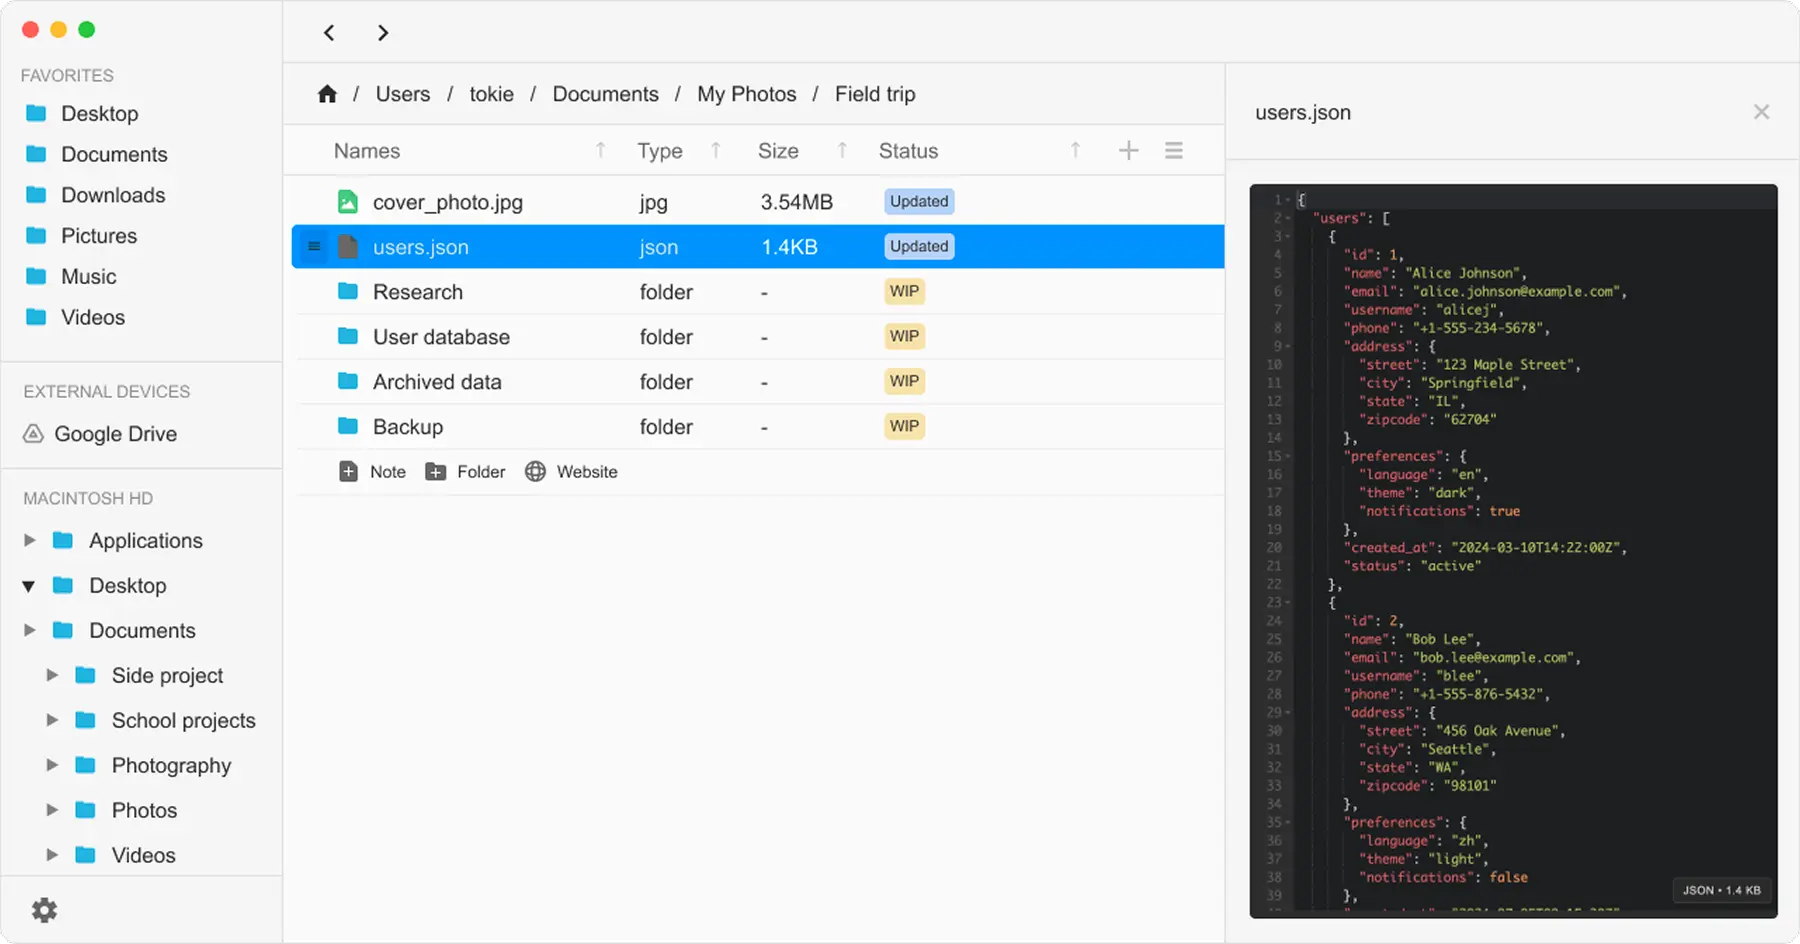1800x944 pixels.
Task: Toggle sort on the Type column
Action: pyautogui.click(x=716, y=151)
